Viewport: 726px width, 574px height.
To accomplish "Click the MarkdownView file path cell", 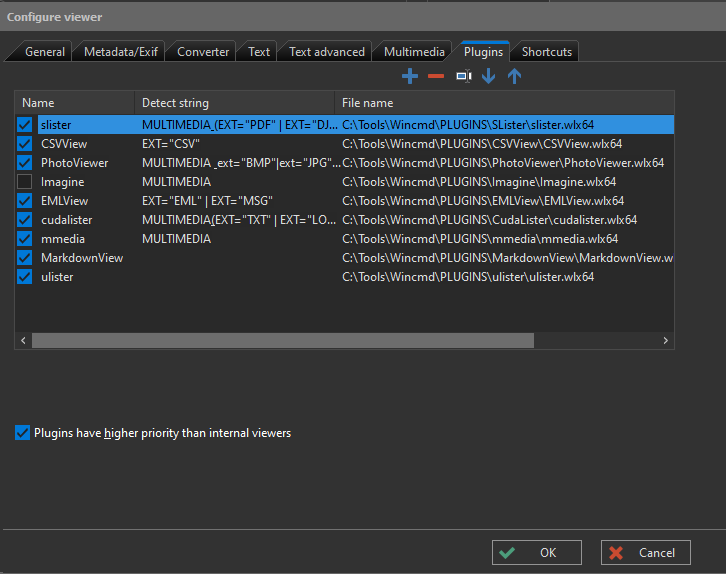I will [507, 257].
